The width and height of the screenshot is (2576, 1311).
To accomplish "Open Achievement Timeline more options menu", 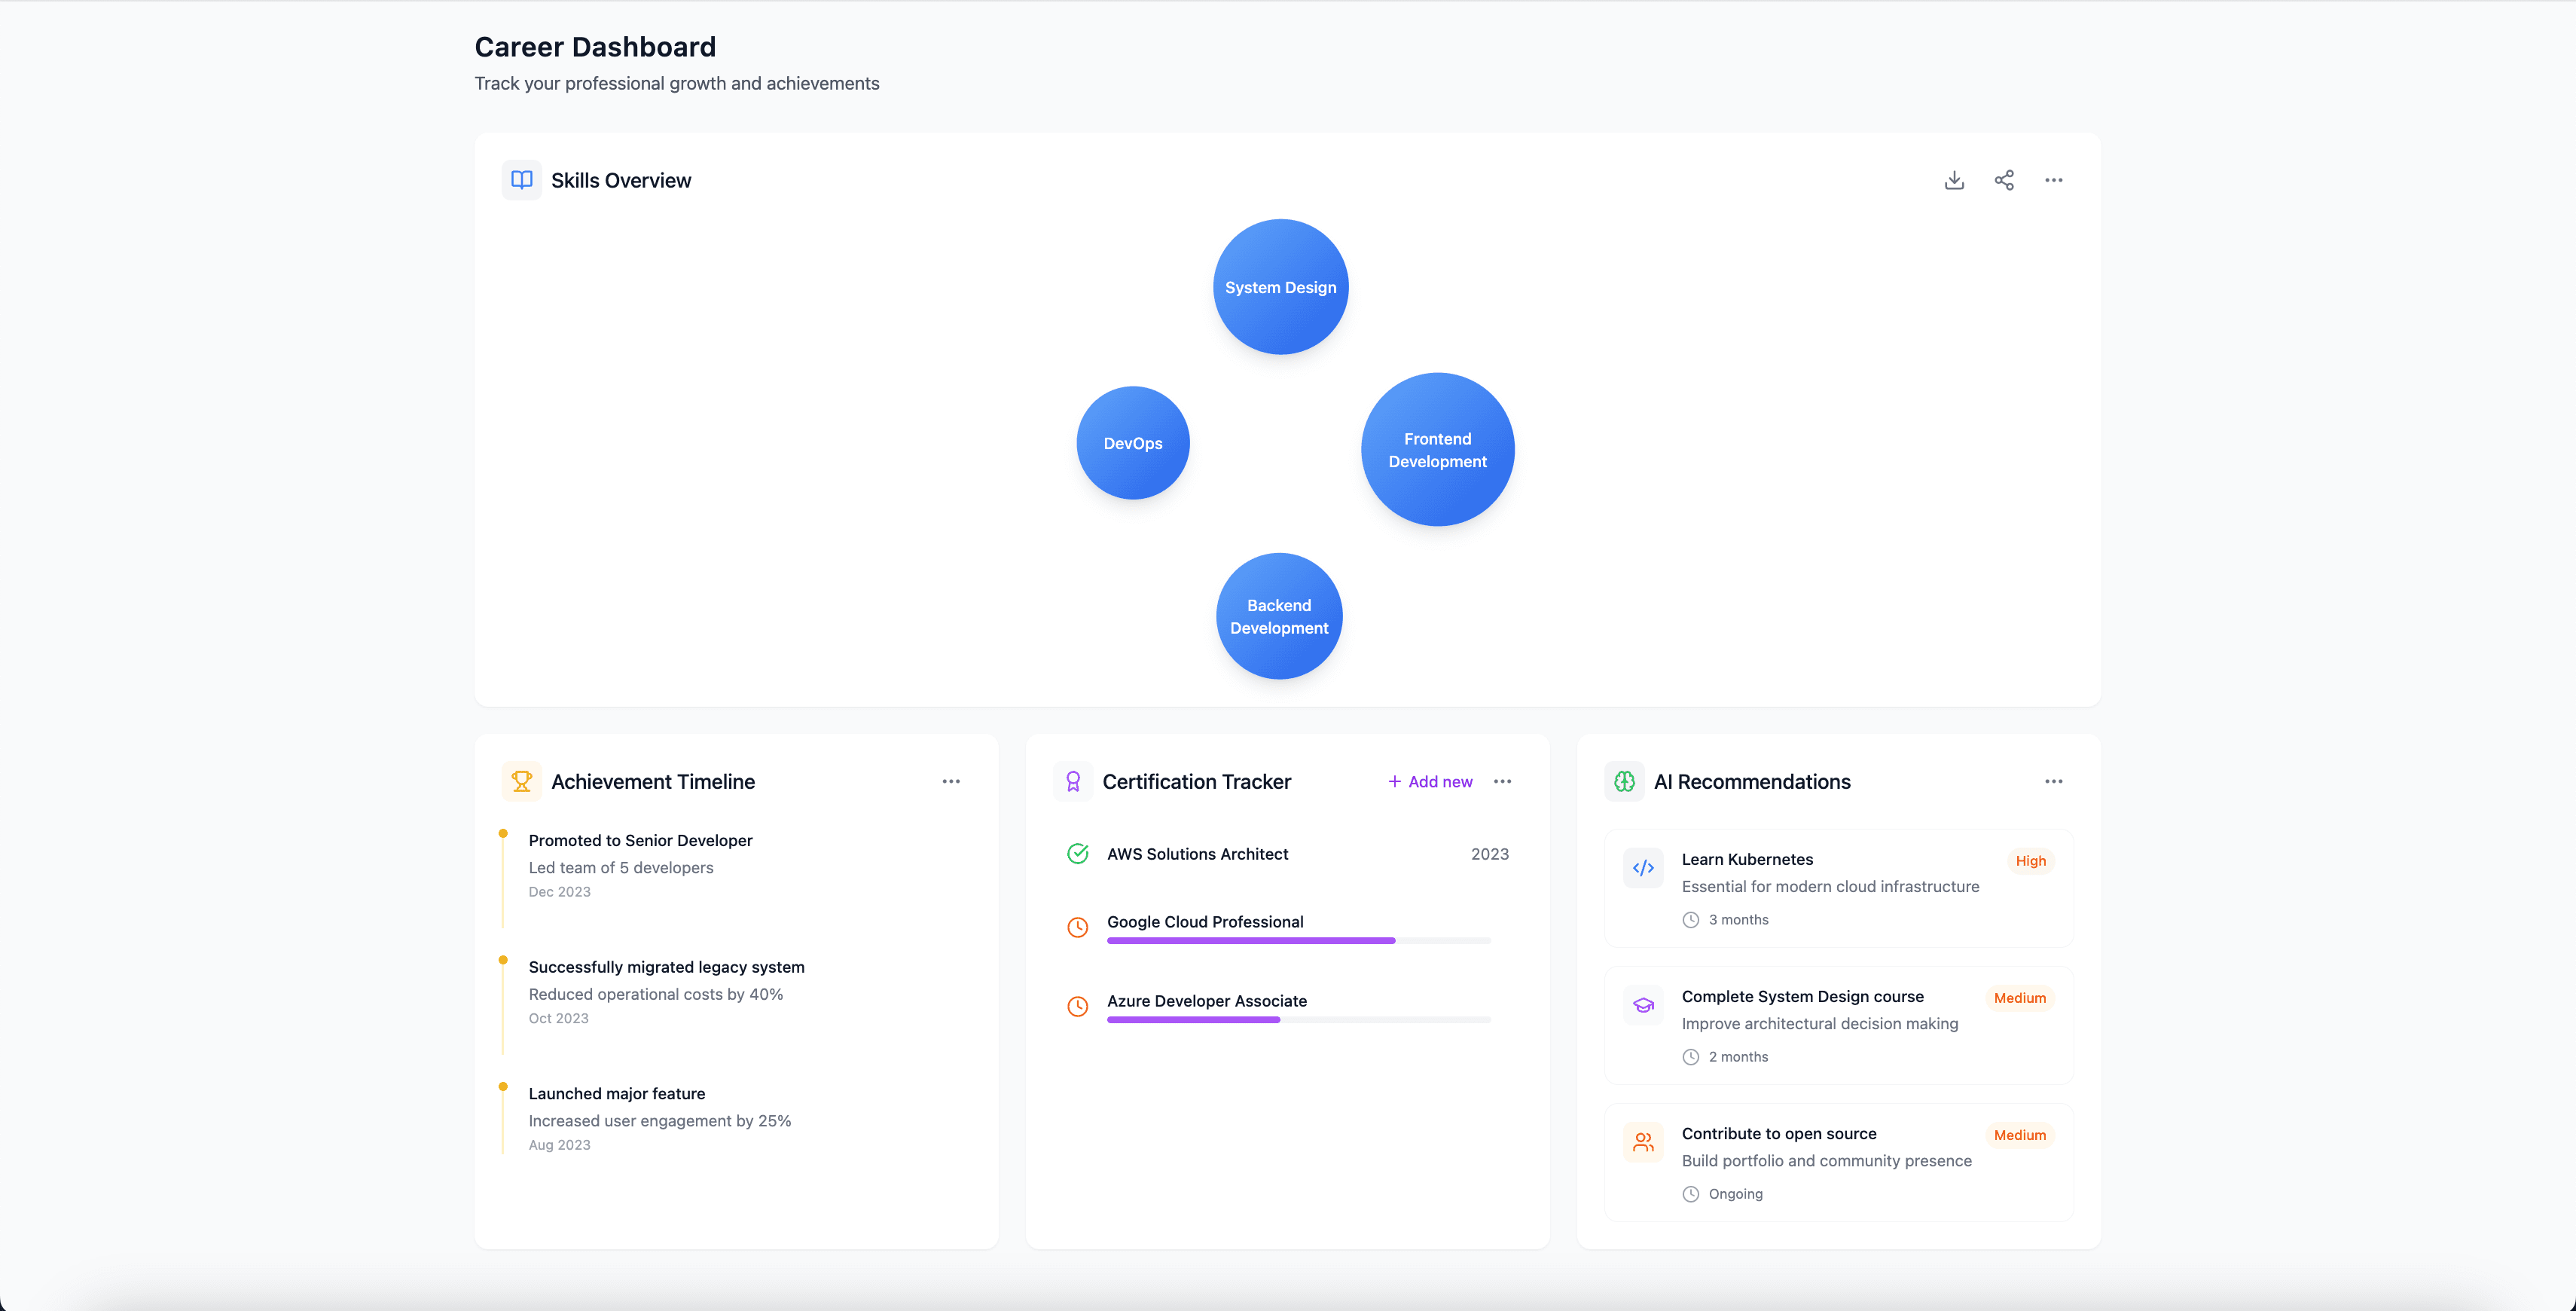I will 951,781.
